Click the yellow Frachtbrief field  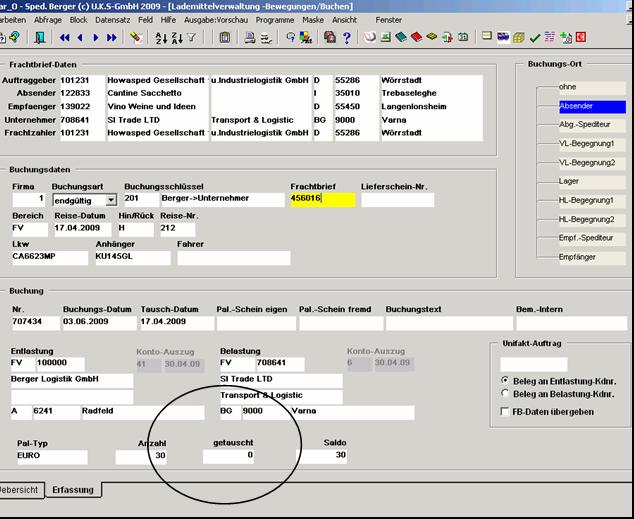click(x=323, y=199)
